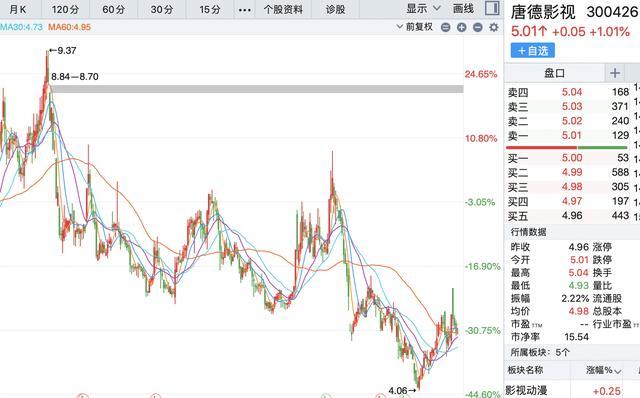Image resolution: width=640 pixels, height=398 pixels.
Task: Click the 24.65% axis label
Action: 481,74
